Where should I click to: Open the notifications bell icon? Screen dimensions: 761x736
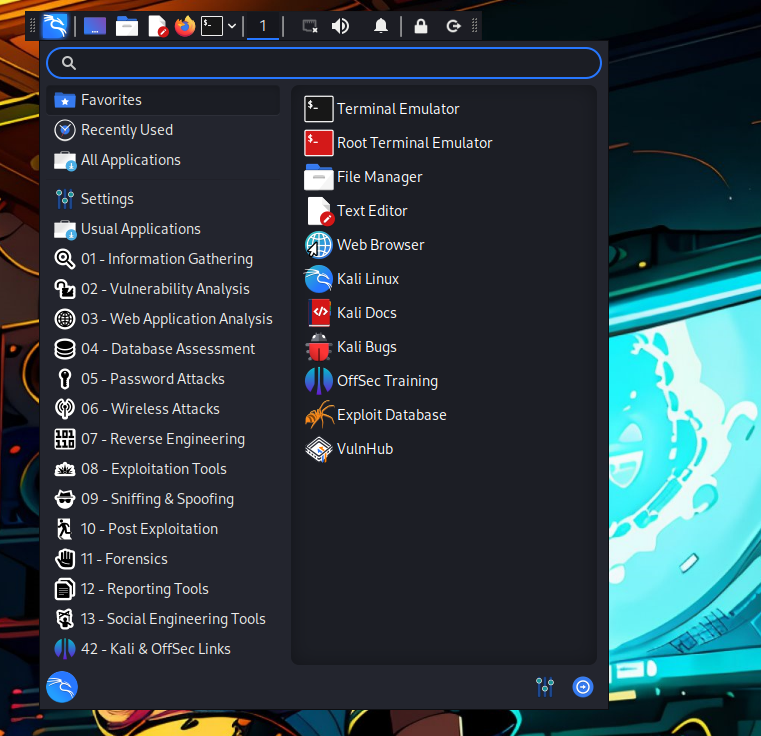[381, 26]
